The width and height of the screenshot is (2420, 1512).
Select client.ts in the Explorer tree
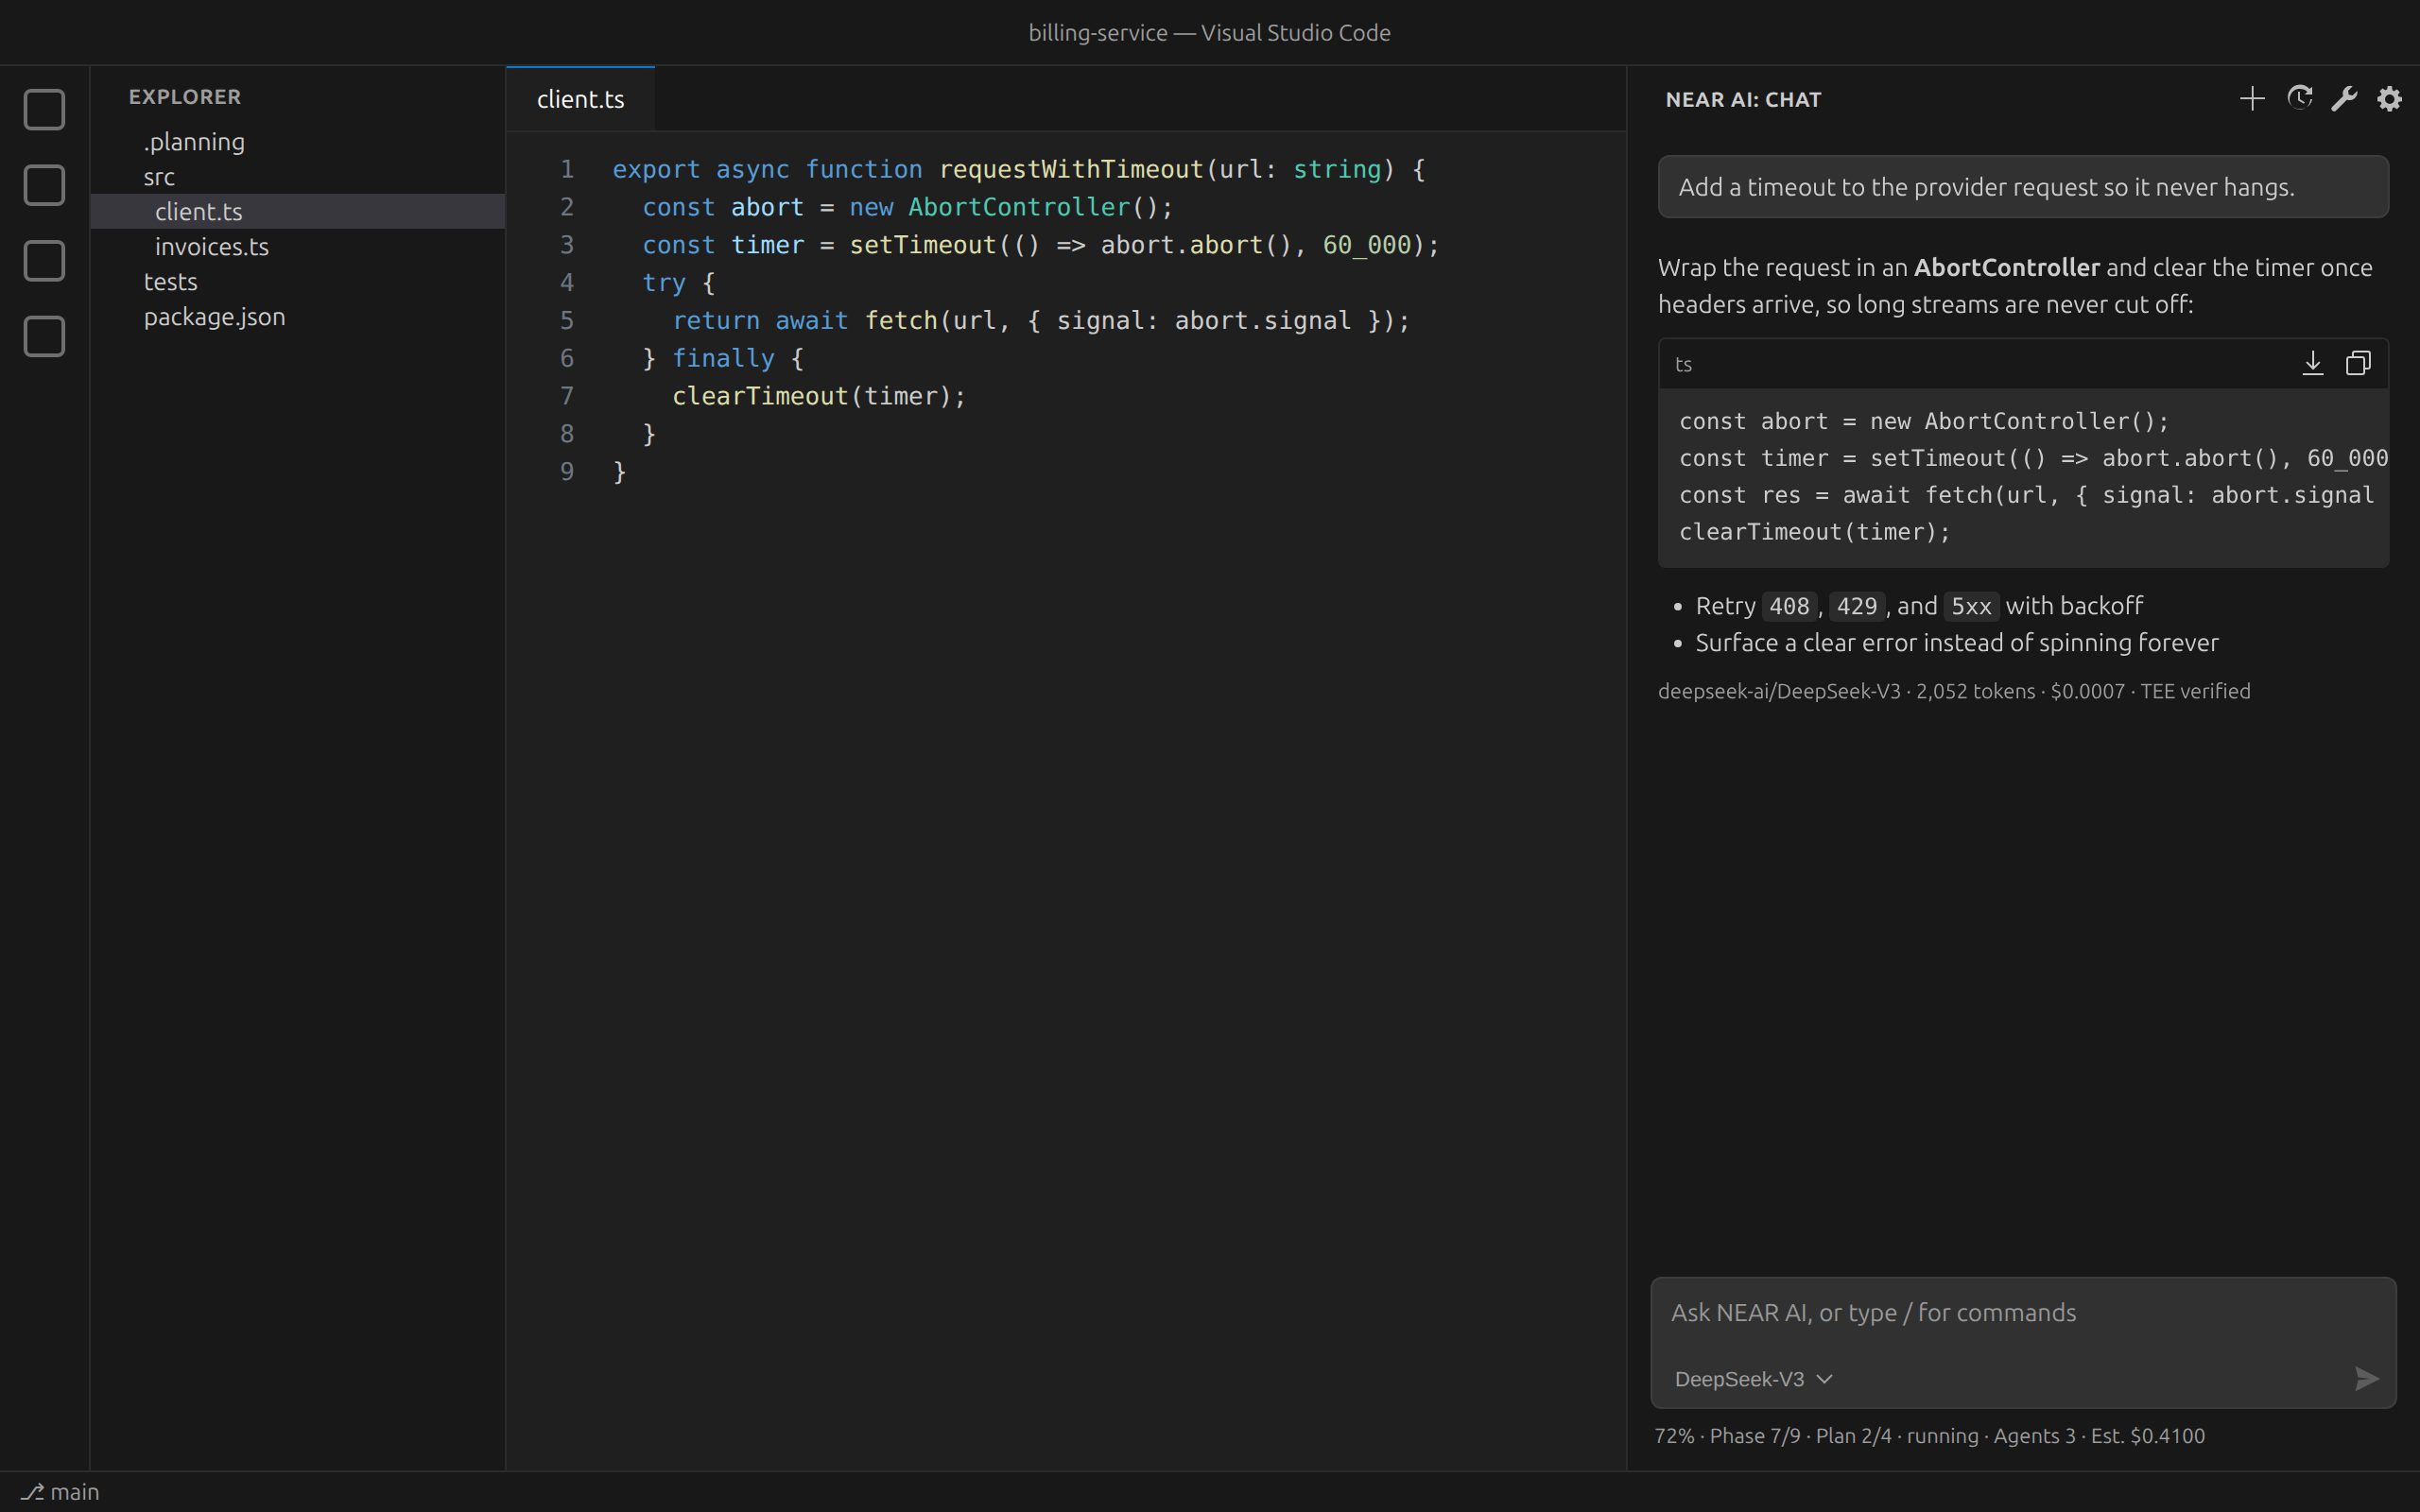coord(298,211)
